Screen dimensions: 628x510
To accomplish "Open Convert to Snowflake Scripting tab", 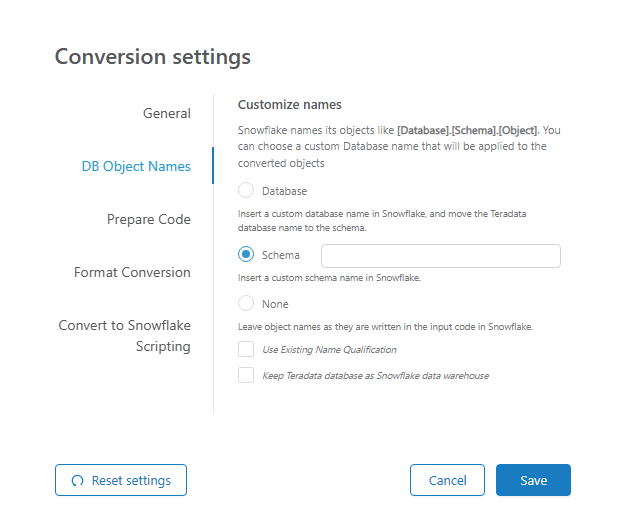I will pos(125,336).
